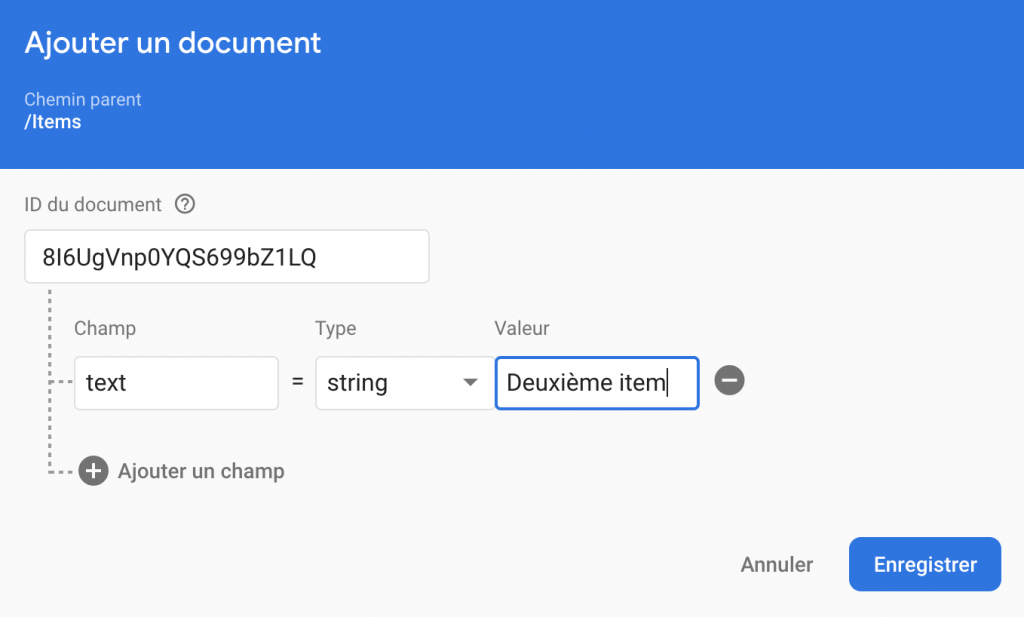Click the Valeur column label
The image size is (1024, 617).
click(x=522, y=328)
